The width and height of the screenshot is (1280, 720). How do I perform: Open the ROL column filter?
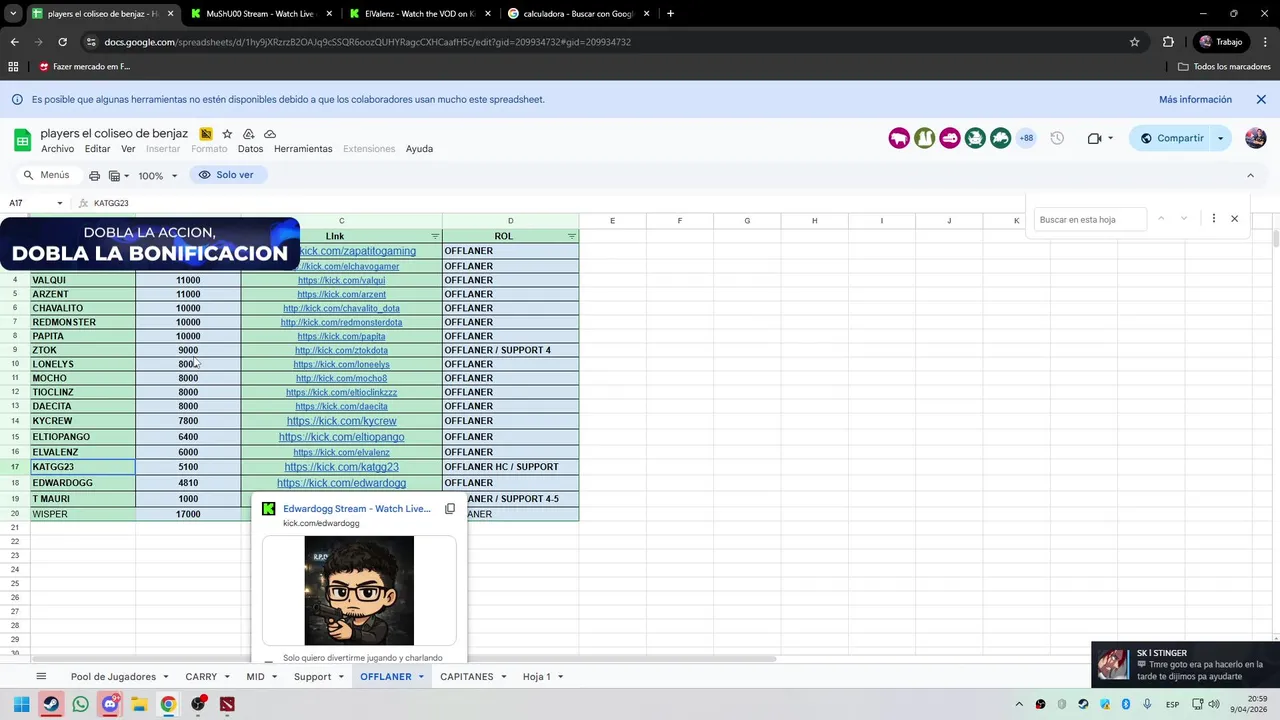[x=572, y=236]
